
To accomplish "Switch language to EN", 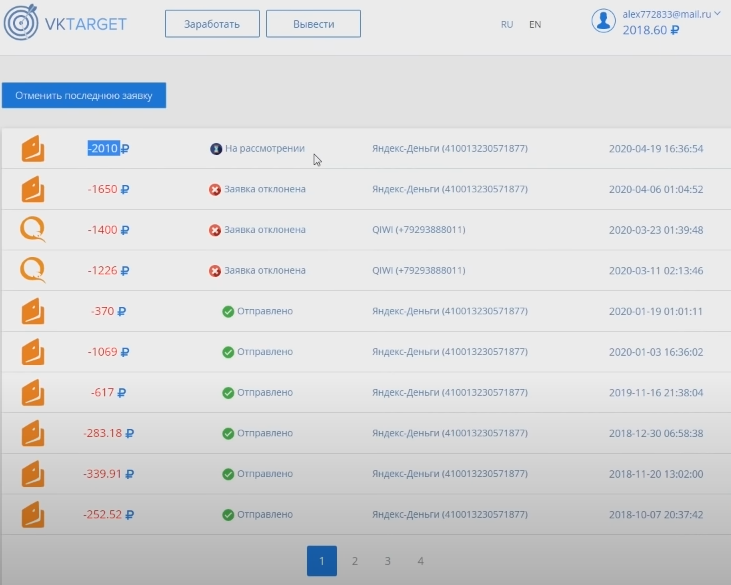I will click(x=535, y=24).
